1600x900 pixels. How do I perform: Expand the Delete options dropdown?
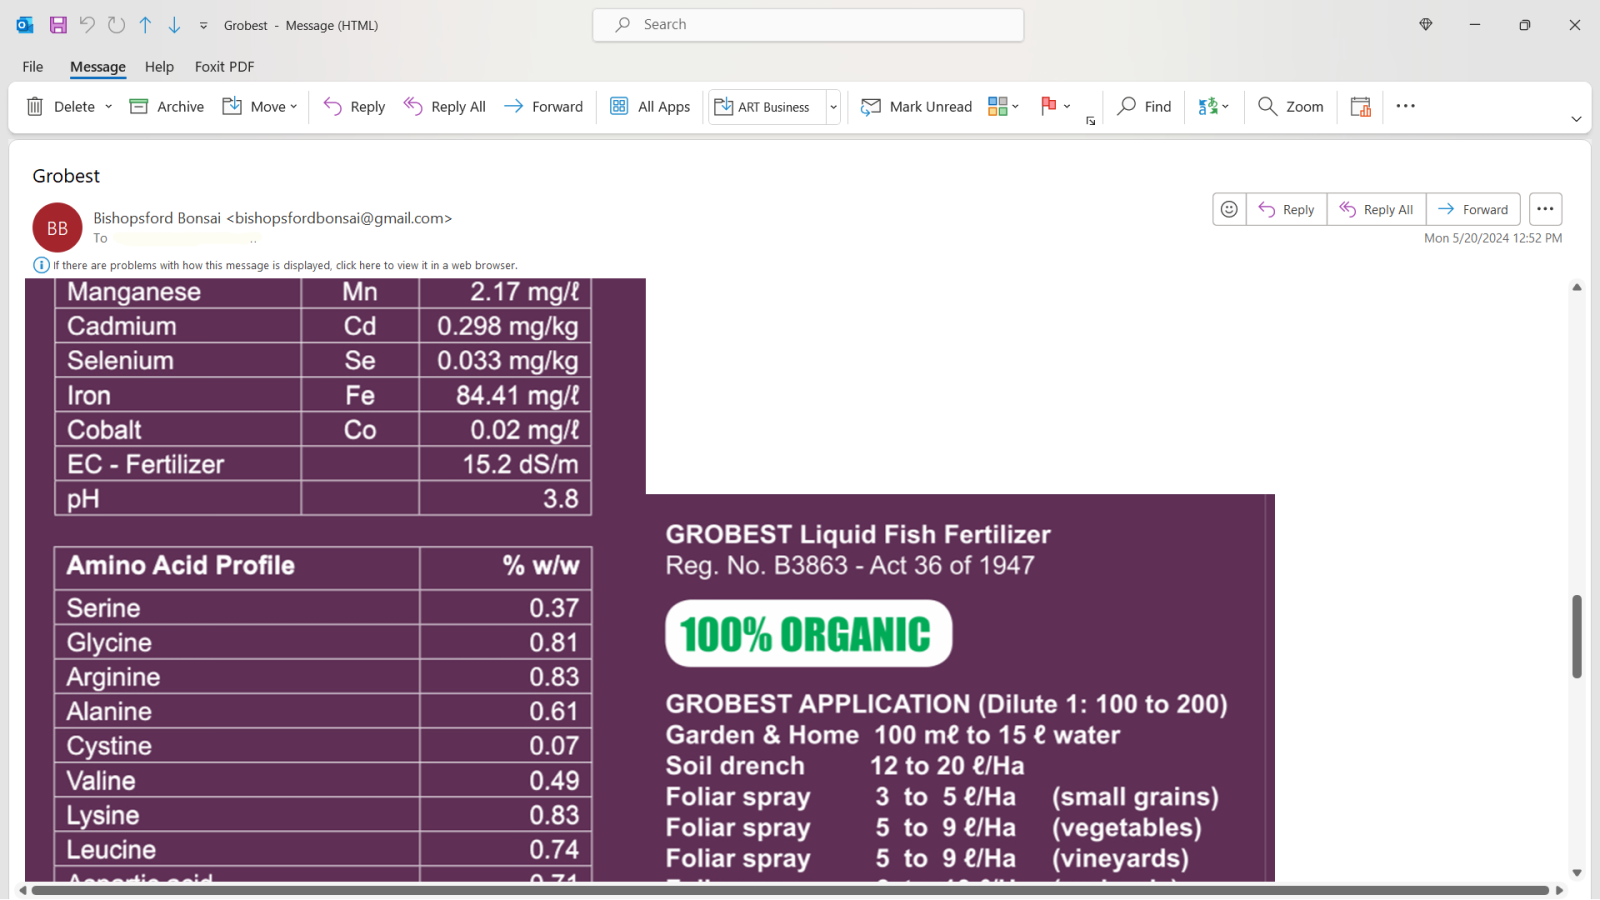point(108,106)
